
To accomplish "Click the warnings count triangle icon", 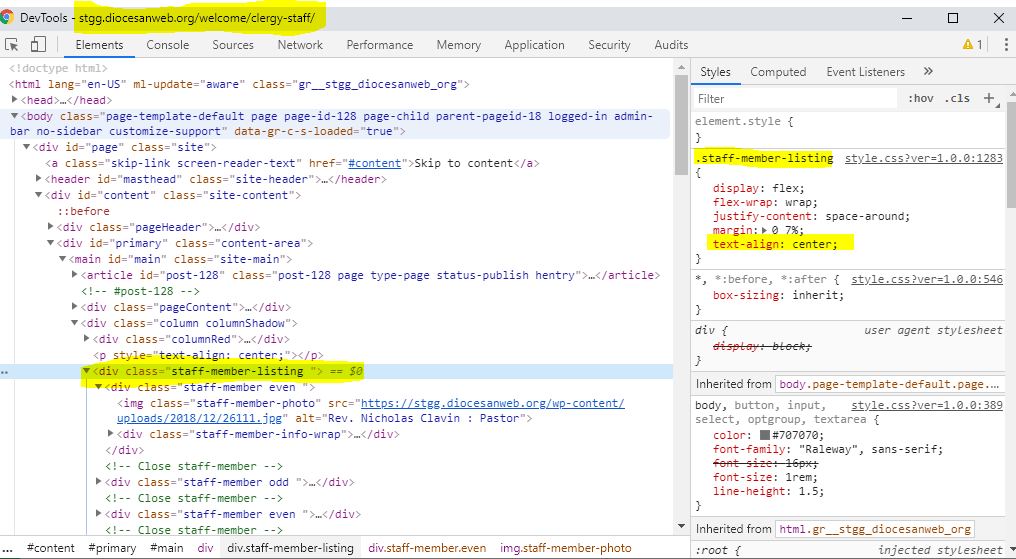I will [x=967, y=45].
